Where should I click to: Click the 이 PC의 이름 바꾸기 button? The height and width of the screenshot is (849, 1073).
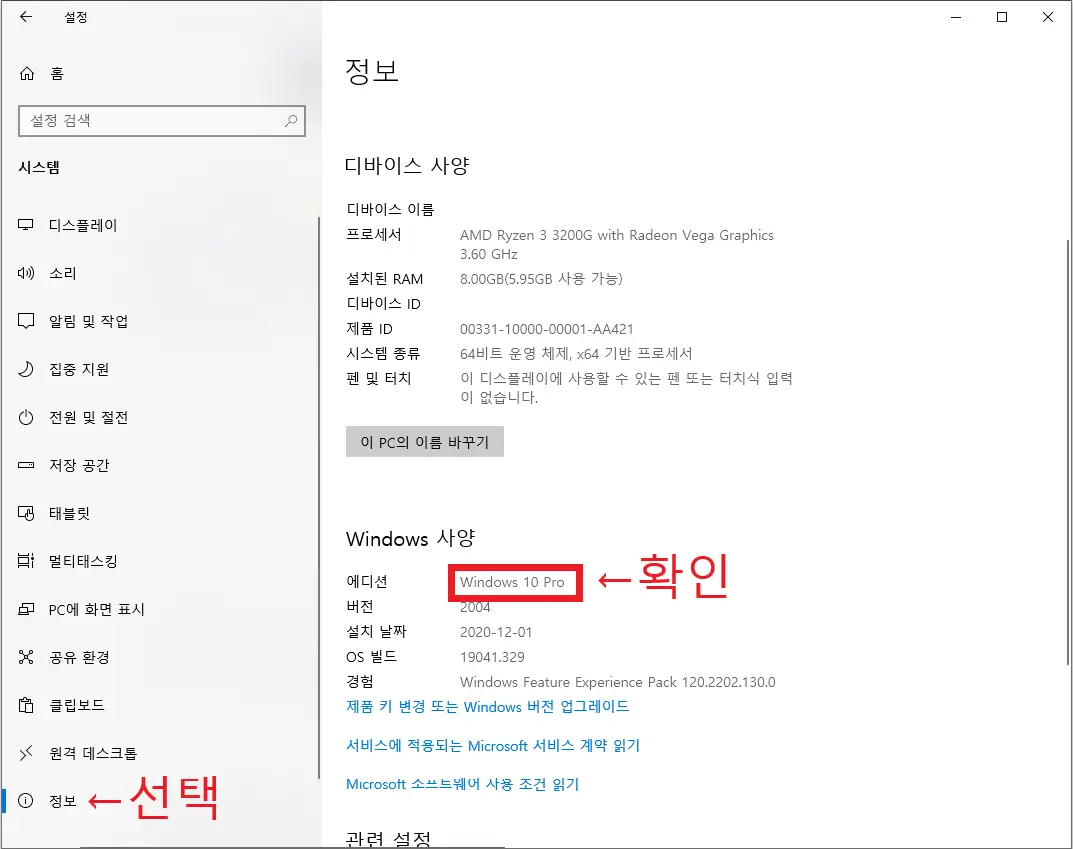[x=424, y=441]
